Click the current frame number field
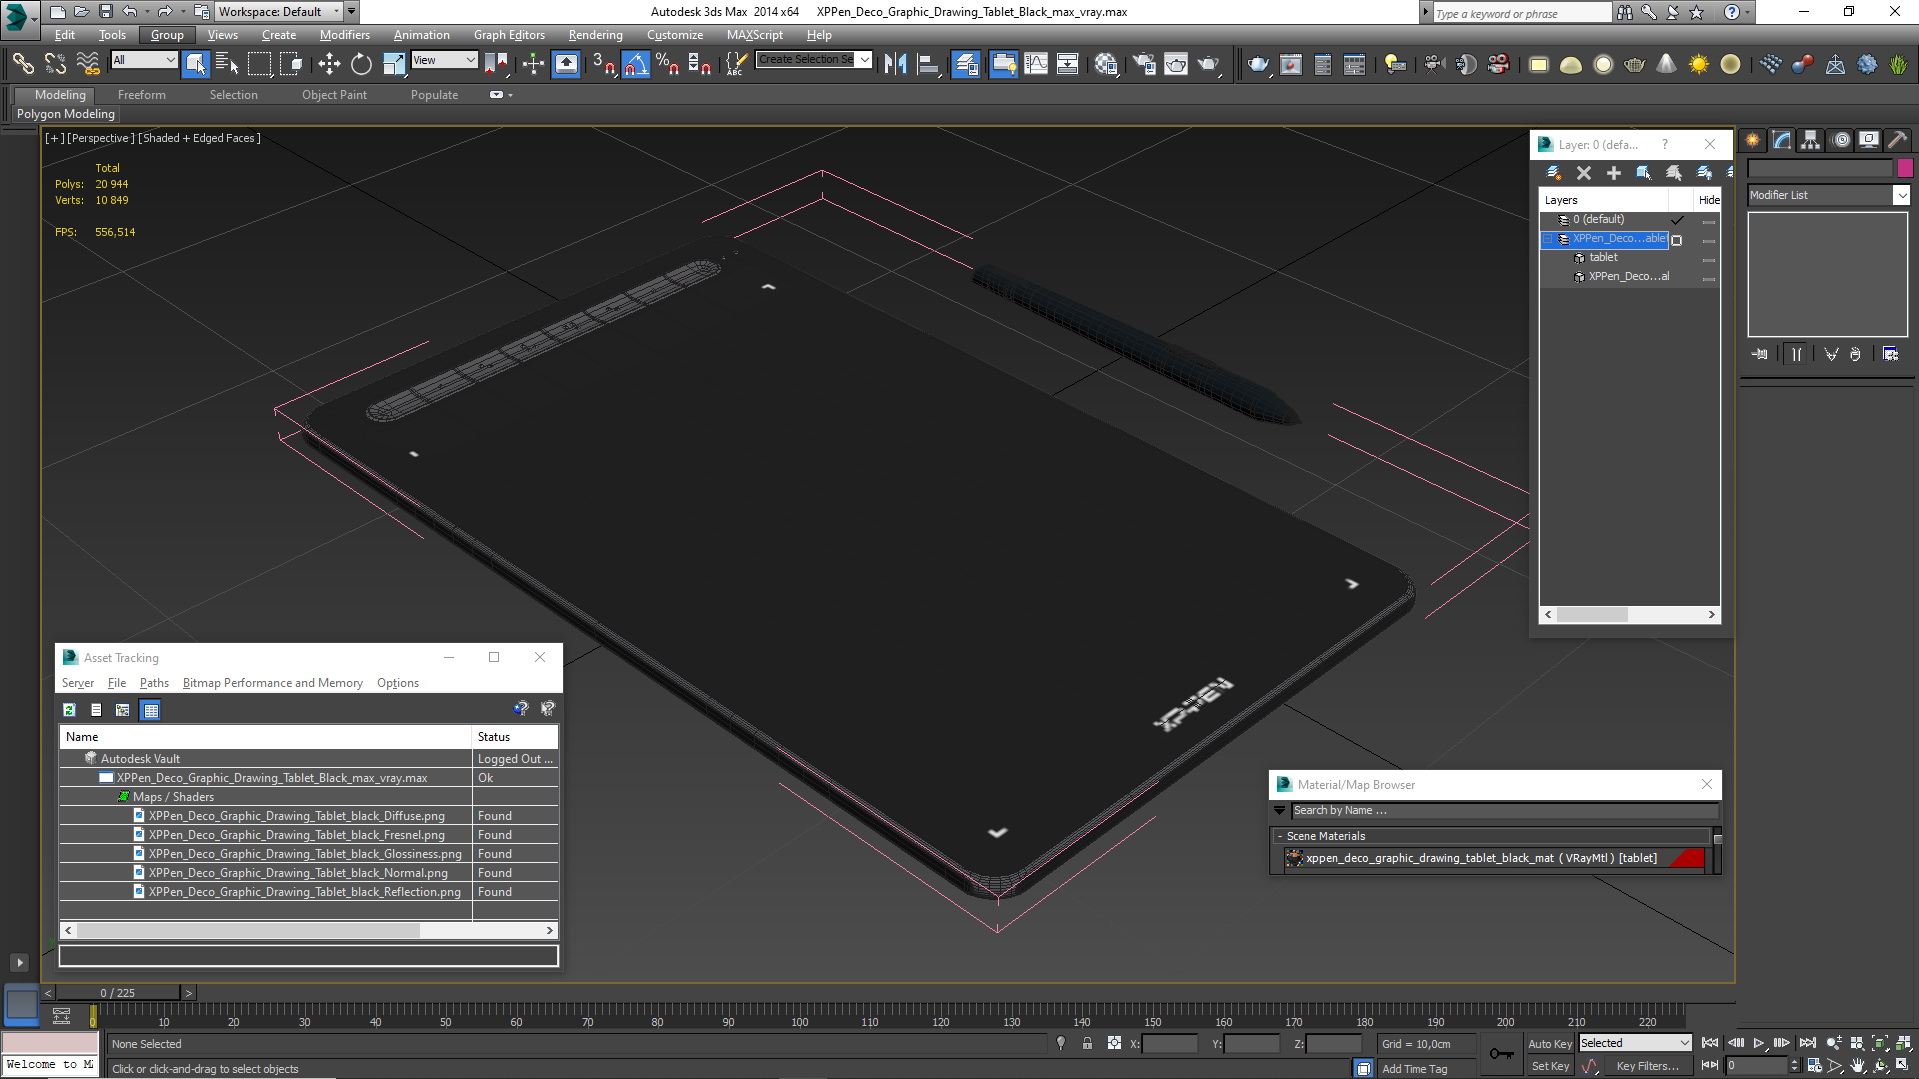This screenshot has height=1079, width=1919. (x=1759, y=1066)
